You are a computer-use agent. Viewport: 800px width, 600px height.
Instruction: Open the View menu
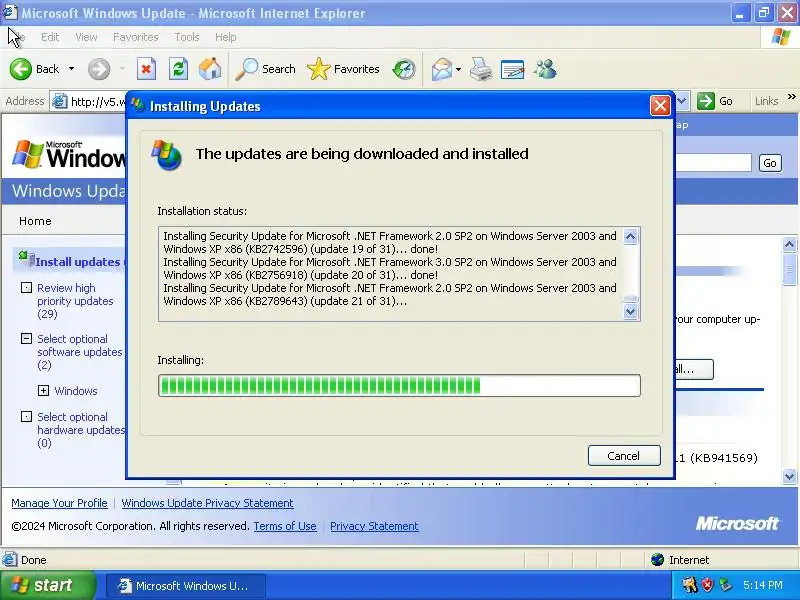tap(86, 37)
